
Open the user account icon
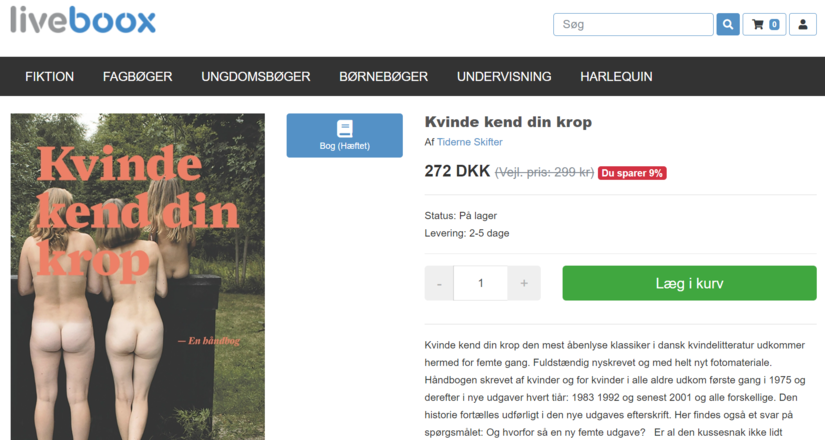tap(802, 24)
